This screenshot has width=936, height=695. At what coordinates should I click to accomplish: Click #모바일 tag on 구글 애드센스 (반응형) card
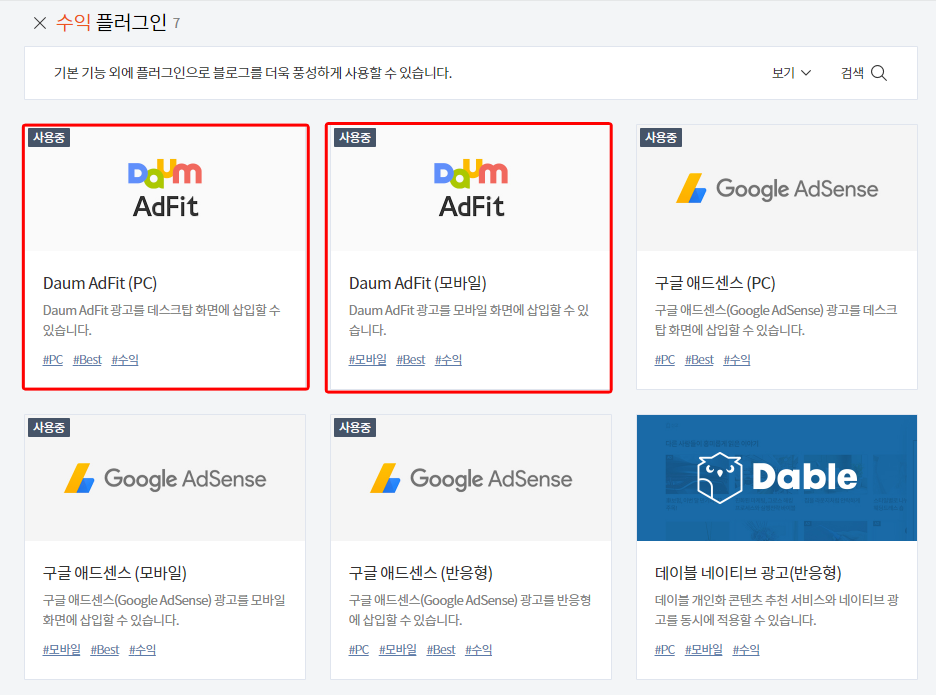tap(398, 650)
